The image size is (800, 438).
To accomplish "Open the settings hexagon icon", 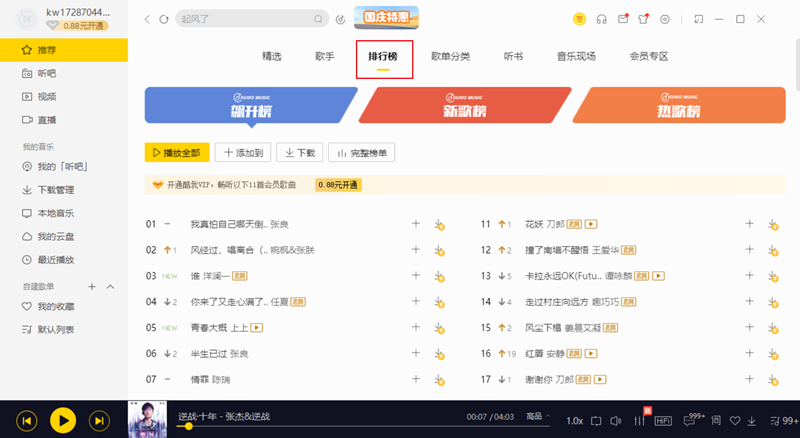I will click(x=665, y=19).
